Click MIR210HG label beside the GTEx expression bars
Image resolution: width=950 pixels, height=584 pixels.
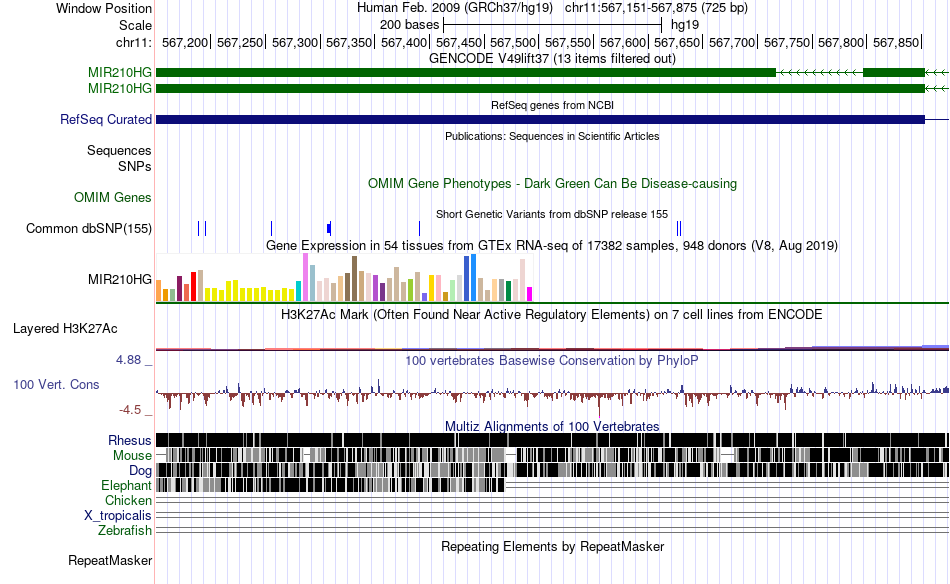click(119, 279)
